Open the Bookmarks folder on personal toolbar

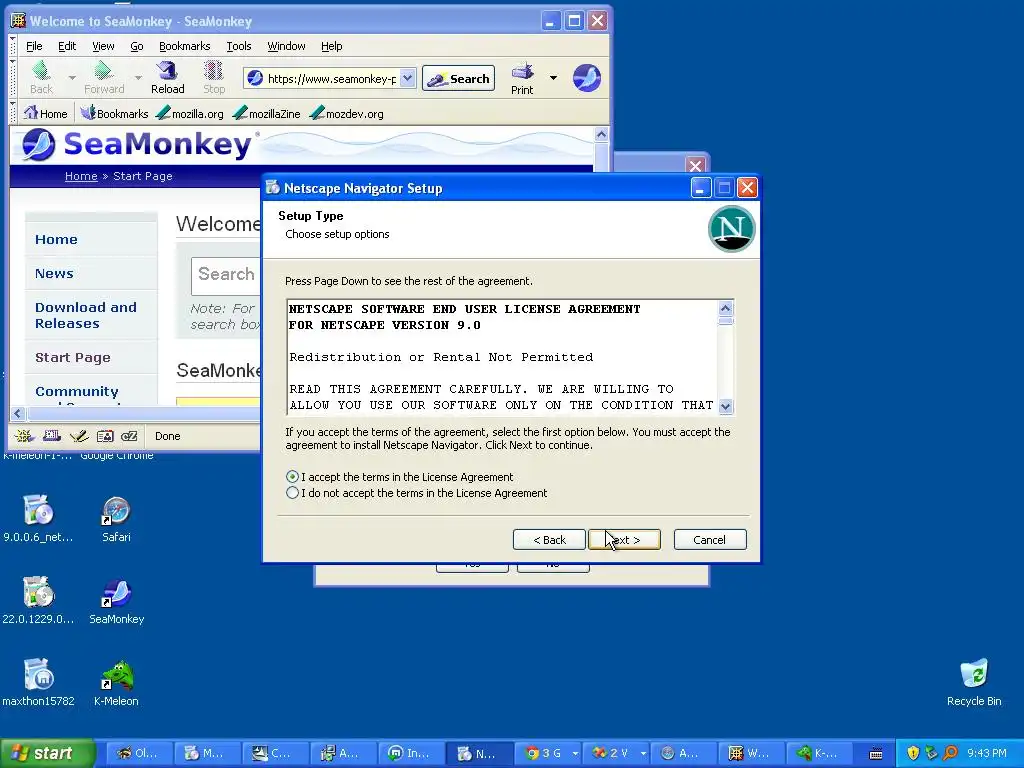pos(114,114)
